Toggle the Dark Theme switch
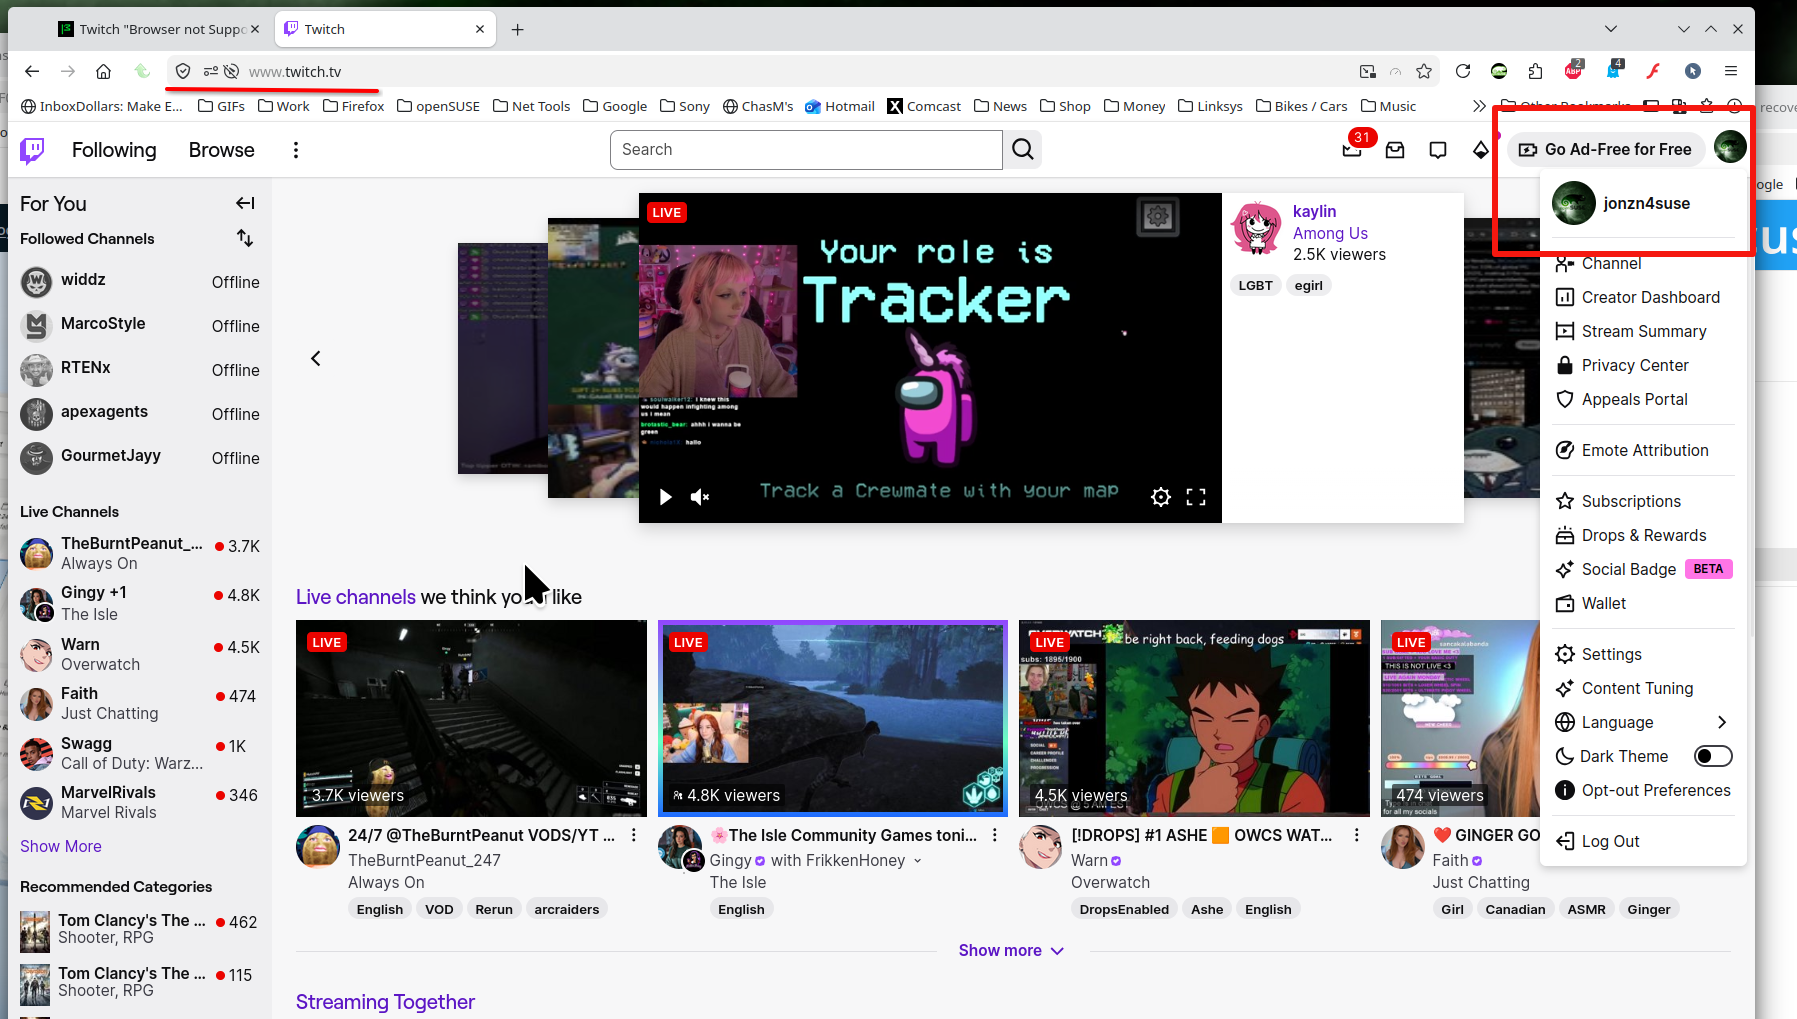The height and width of the screenshot is (1019, 1797). (x=1712, y=756)
